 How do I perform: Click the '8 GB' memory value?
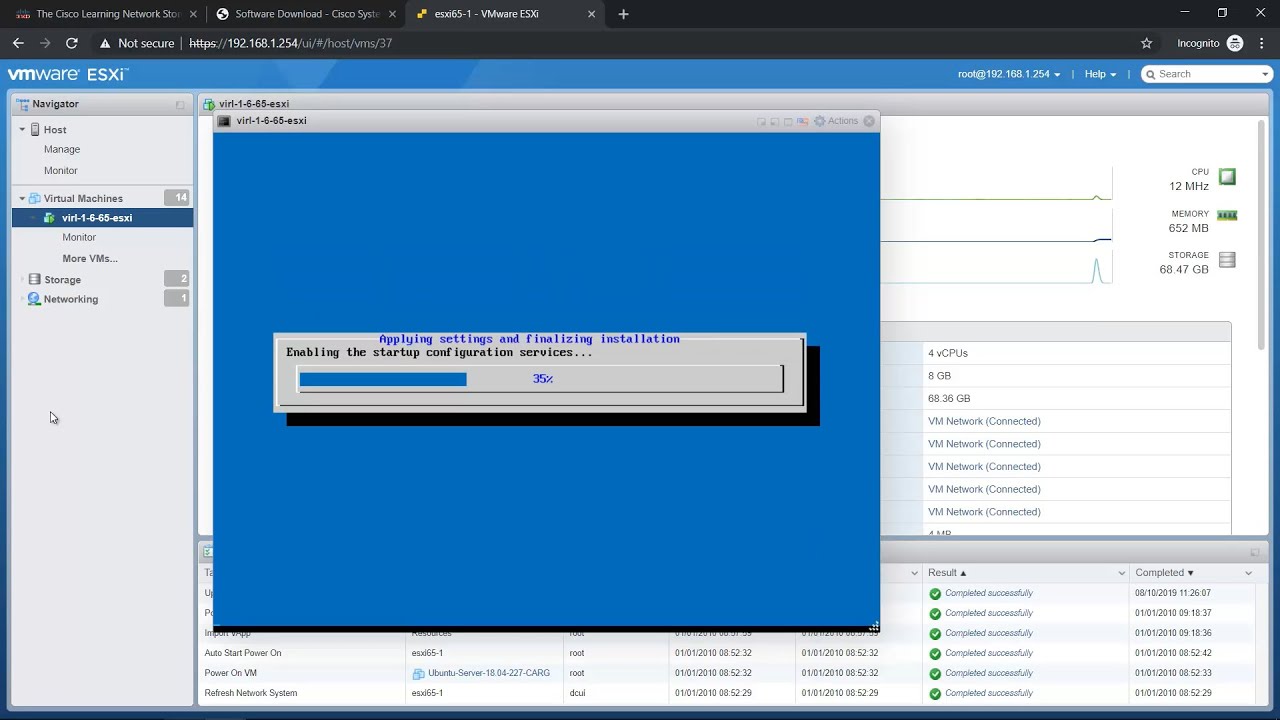coord(939,376)
